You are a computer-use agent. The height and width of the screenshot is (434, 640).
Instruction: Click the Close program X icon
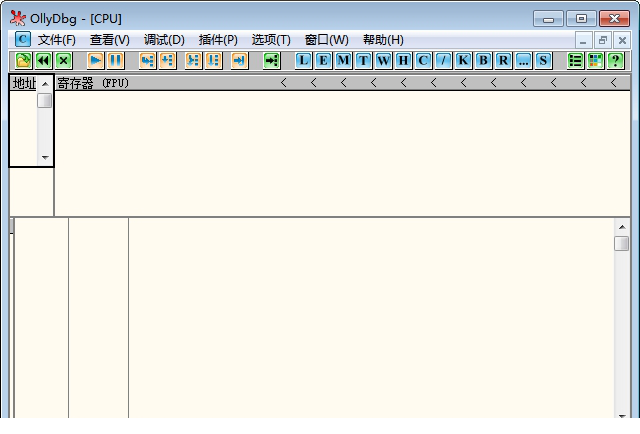pos(63,61)
